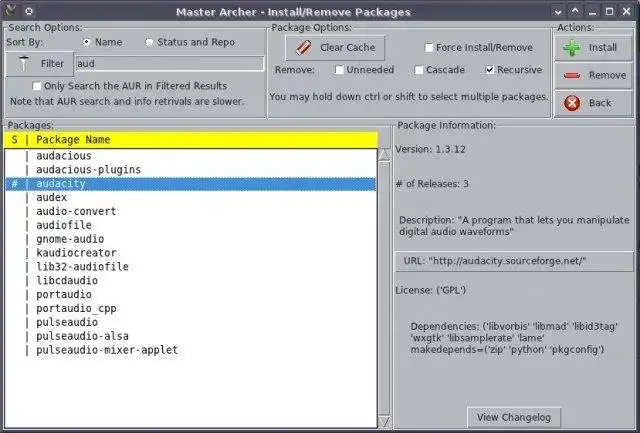Select the audacious package
Image resolution: width=640 pixels, height=433 pixels.
191,156
